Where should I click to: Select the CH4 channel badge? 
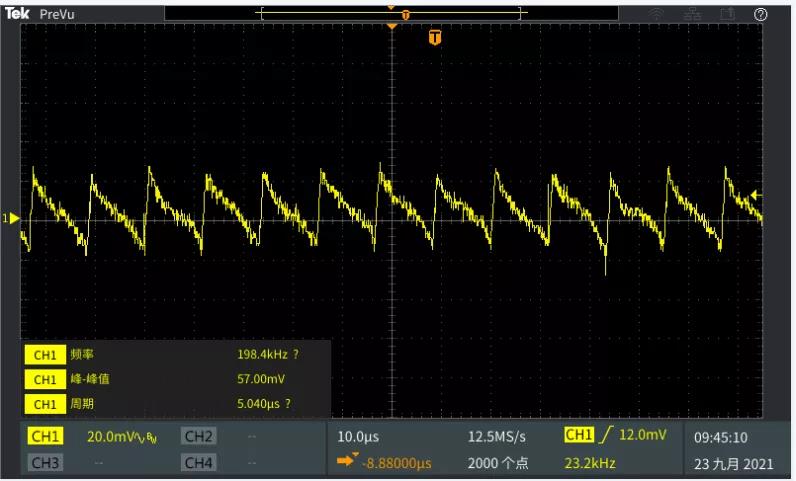(x=198, y=463)
